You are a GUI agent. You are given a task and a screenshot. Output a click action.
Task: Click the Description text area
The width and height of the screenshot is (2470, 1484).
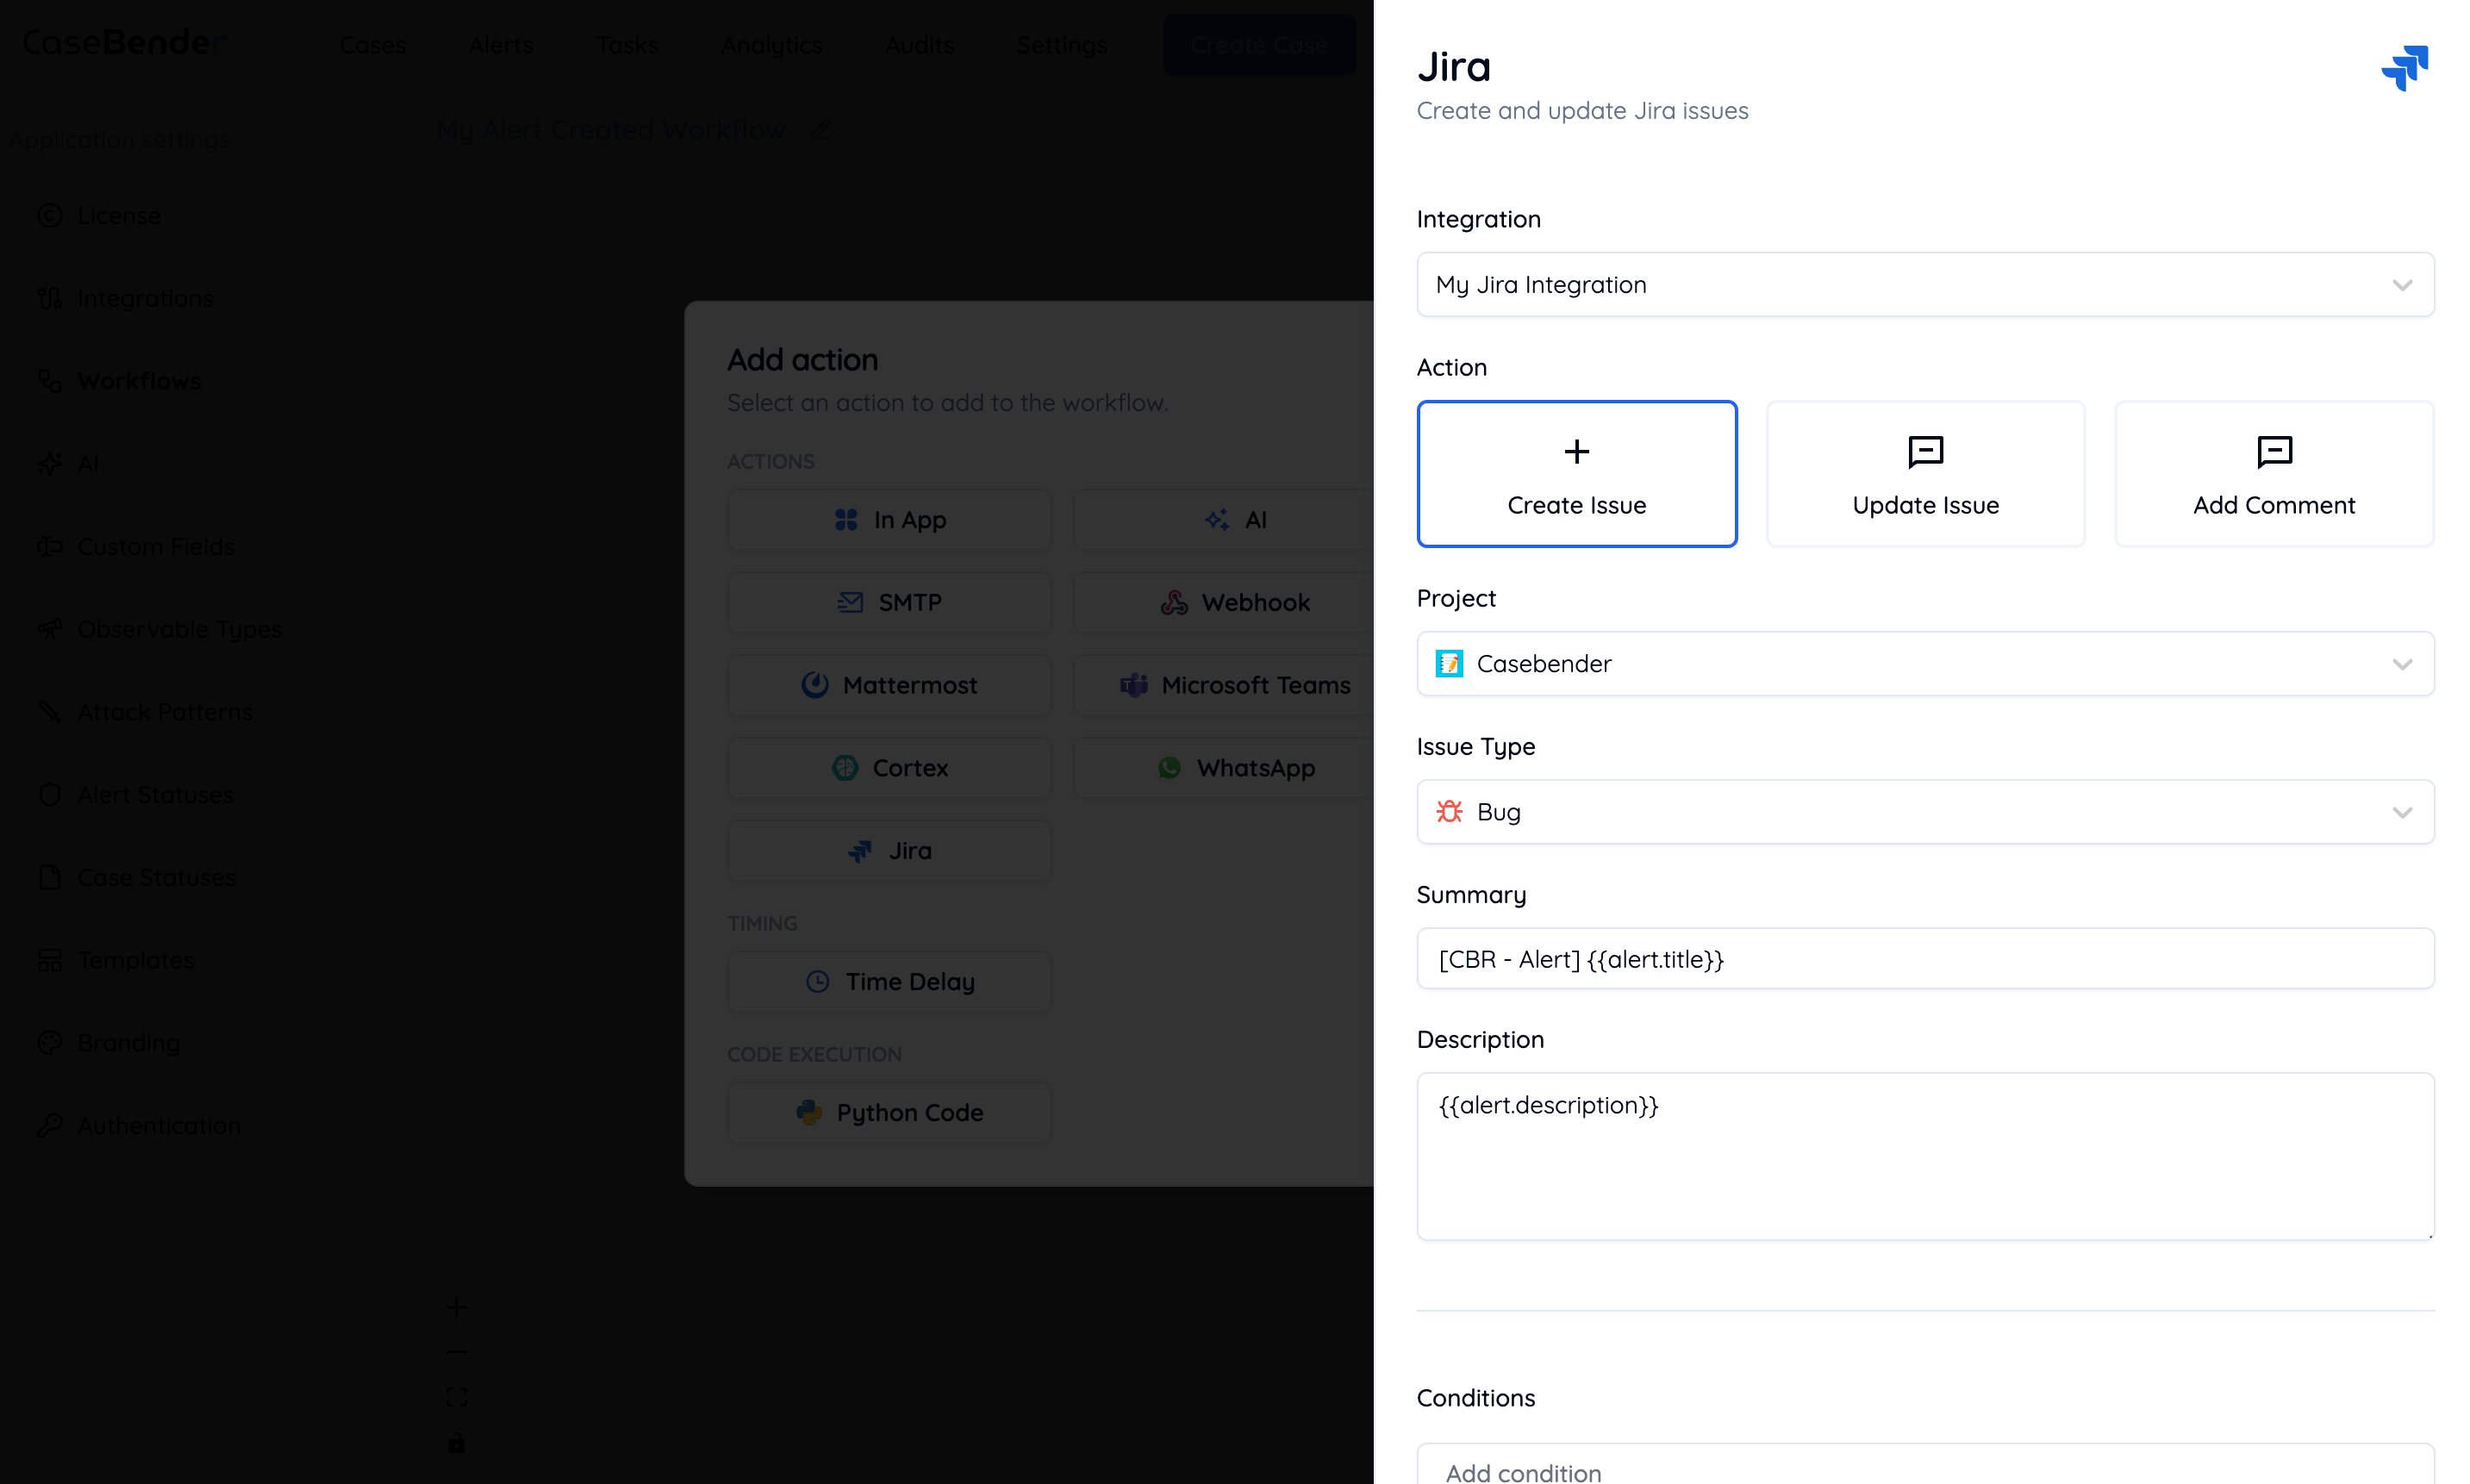point(1924,1156)
